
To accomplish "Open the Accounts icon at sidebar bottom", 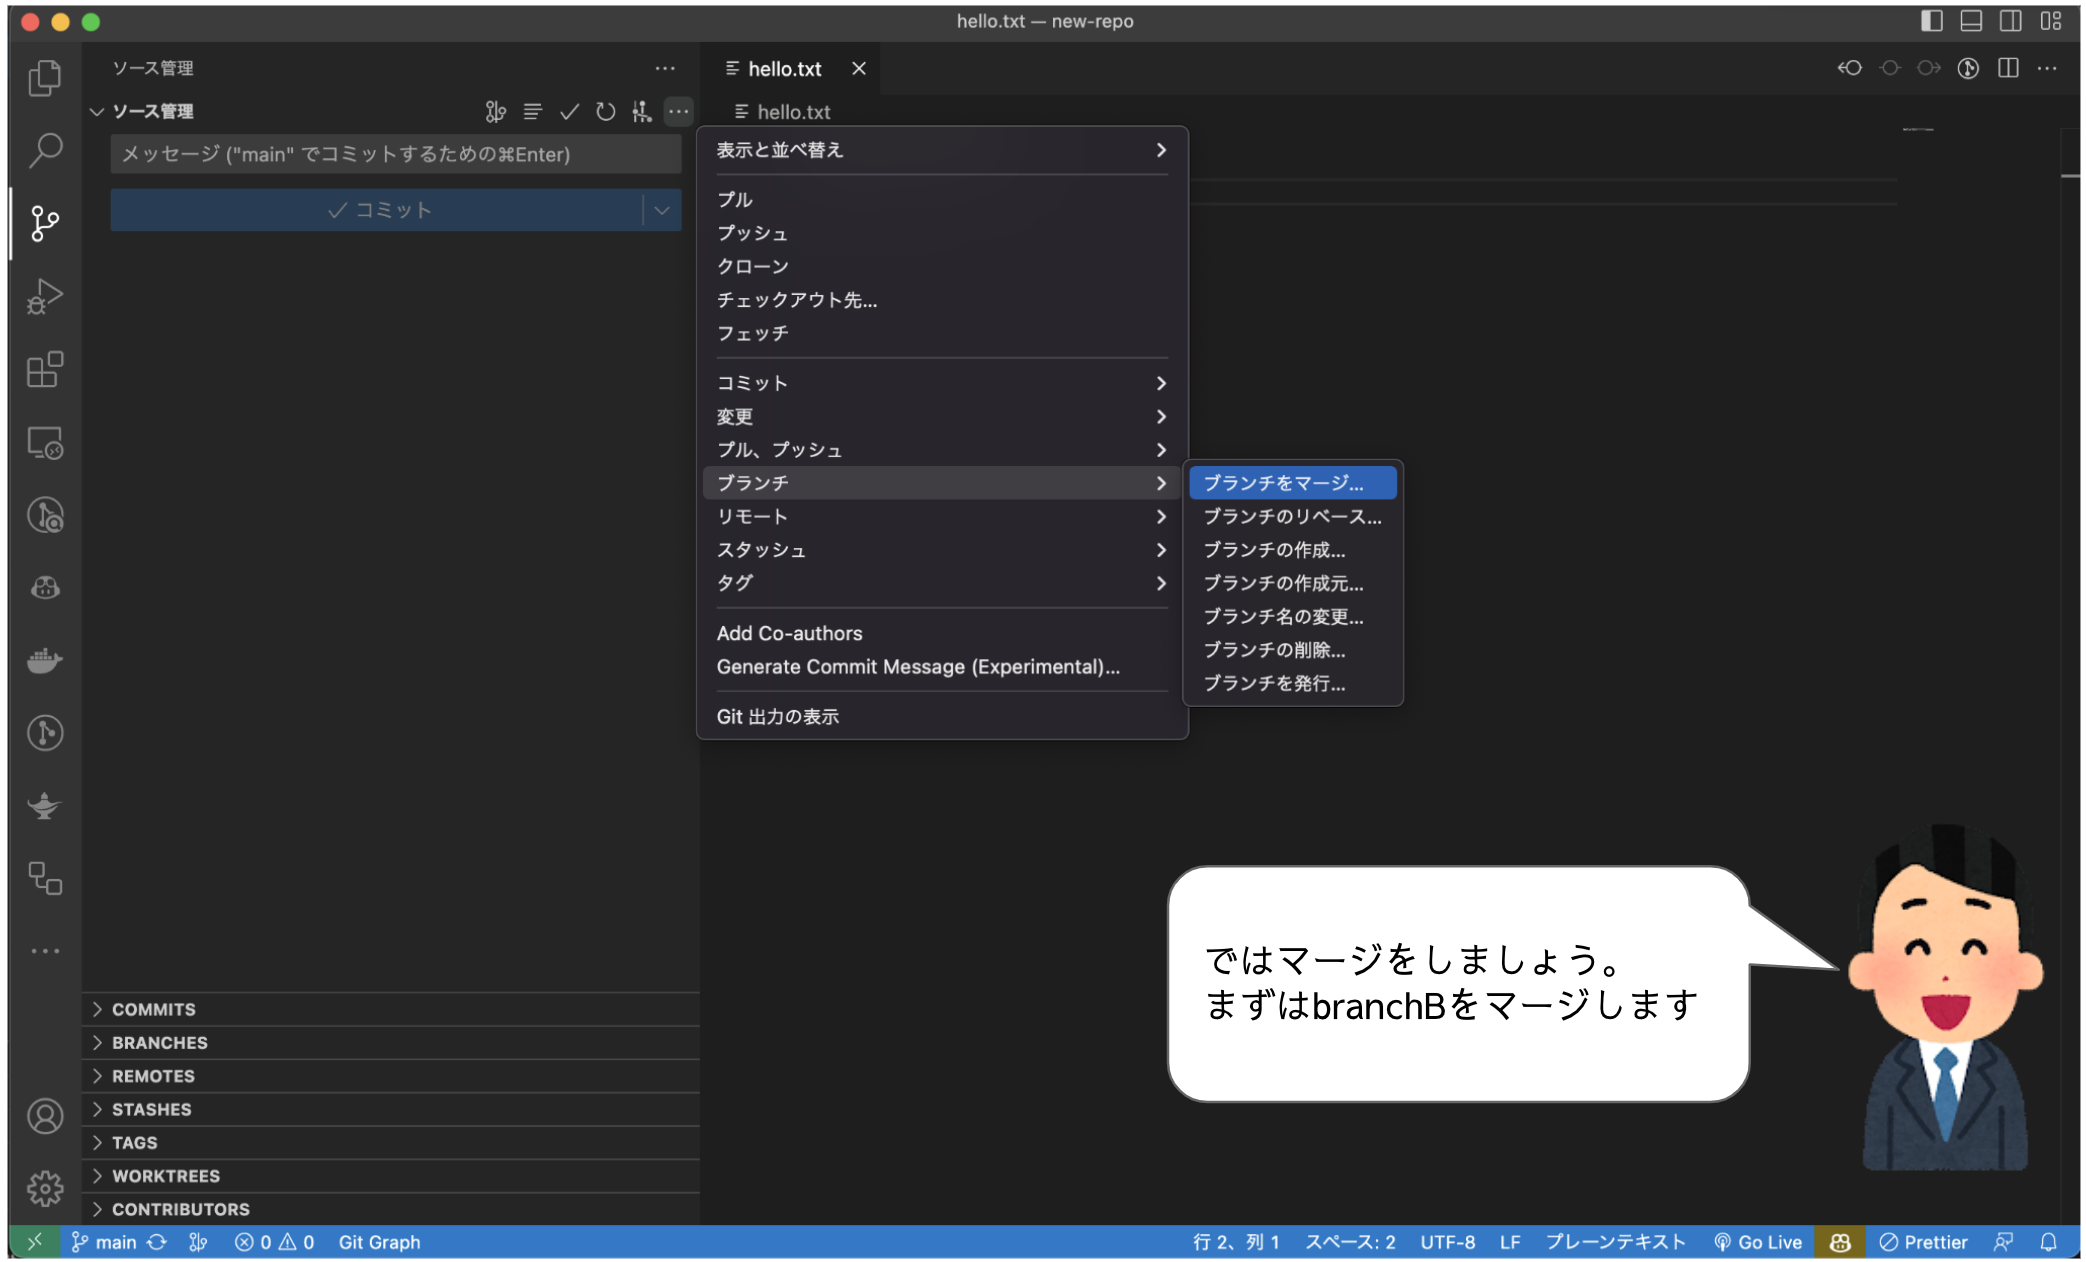I will coord(45,1117).
